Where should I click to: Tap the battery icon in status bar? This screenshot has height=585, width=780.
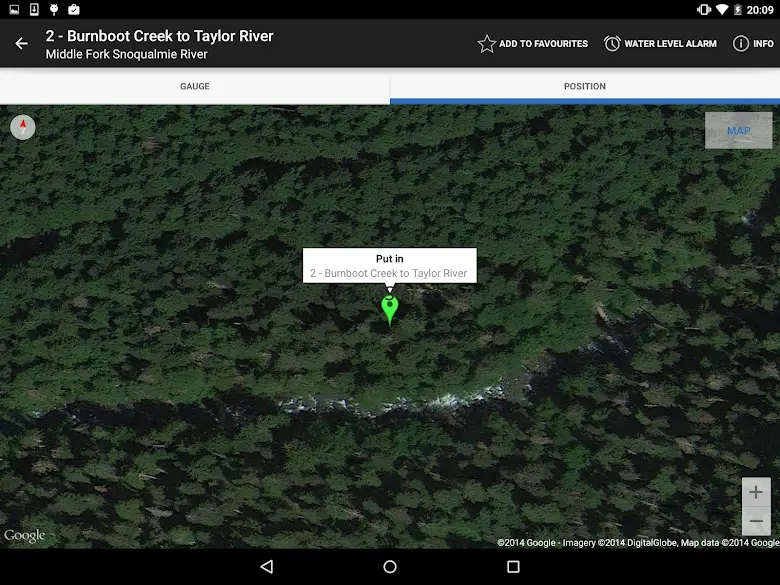click(738, 10)
